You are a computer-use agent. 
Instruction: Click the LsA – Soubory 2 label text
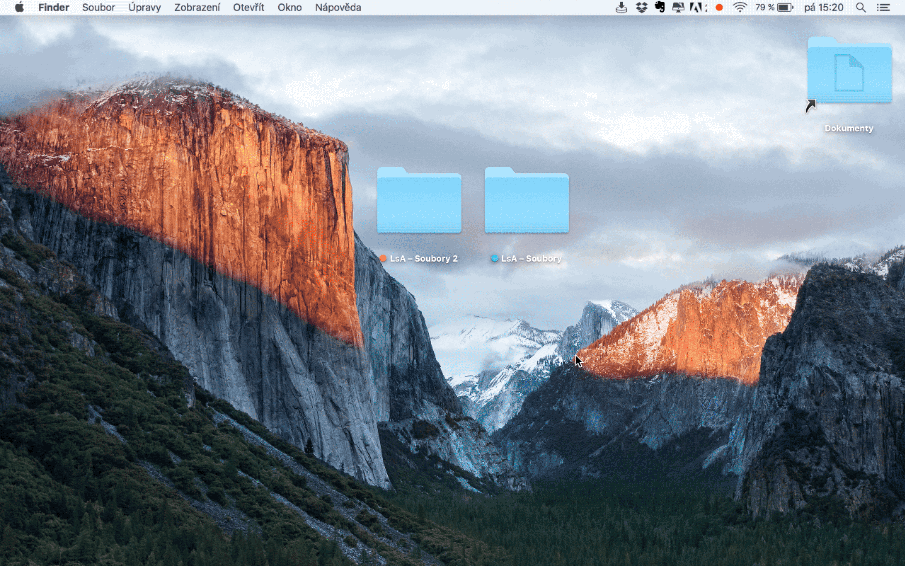tap(424, 258)
